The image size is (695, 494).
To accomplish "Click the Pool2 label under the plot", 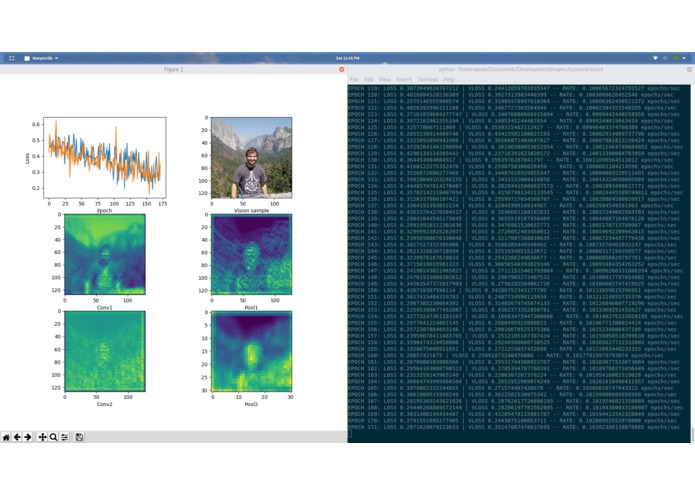I will 251,404.
